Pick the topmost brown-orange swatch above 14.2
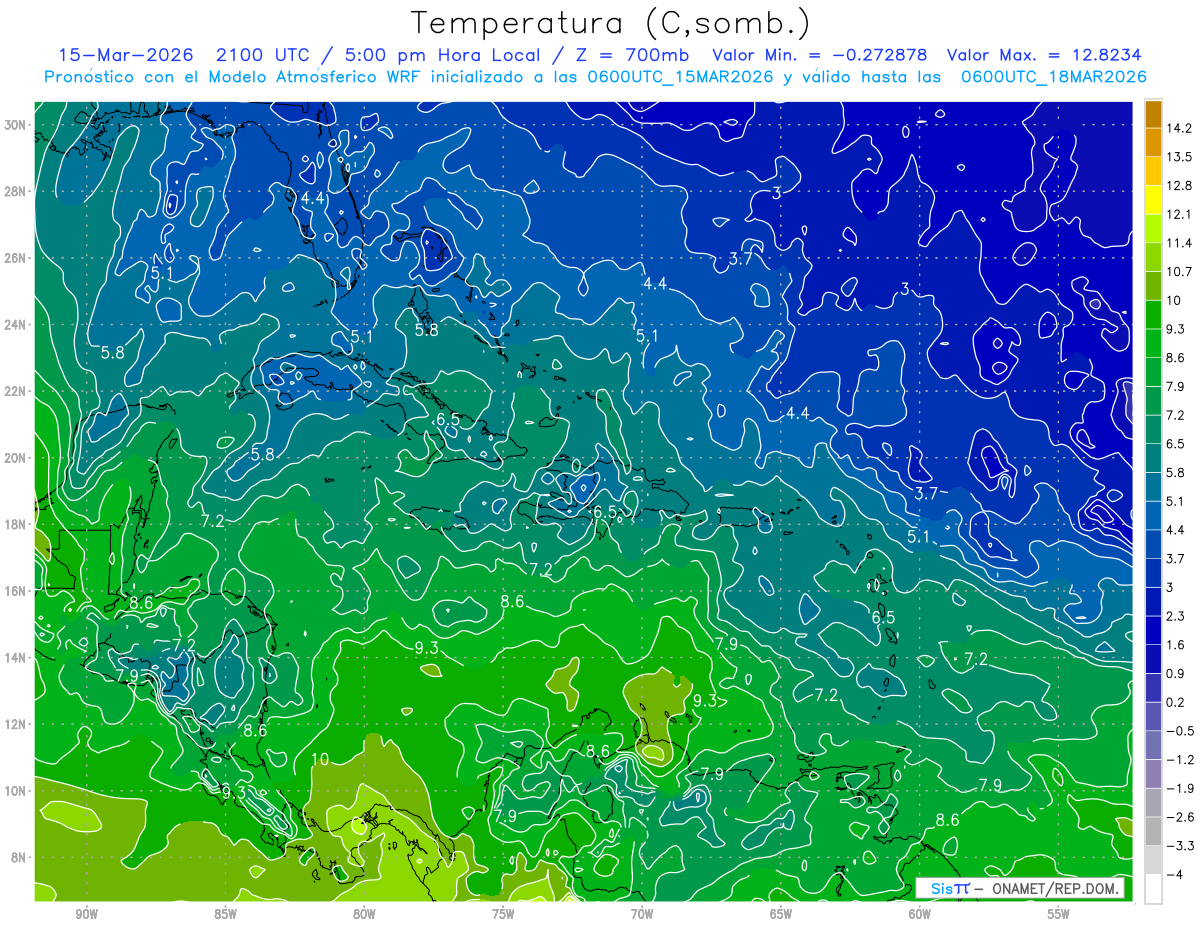The image size is (1200, 927). [1153, 114]
